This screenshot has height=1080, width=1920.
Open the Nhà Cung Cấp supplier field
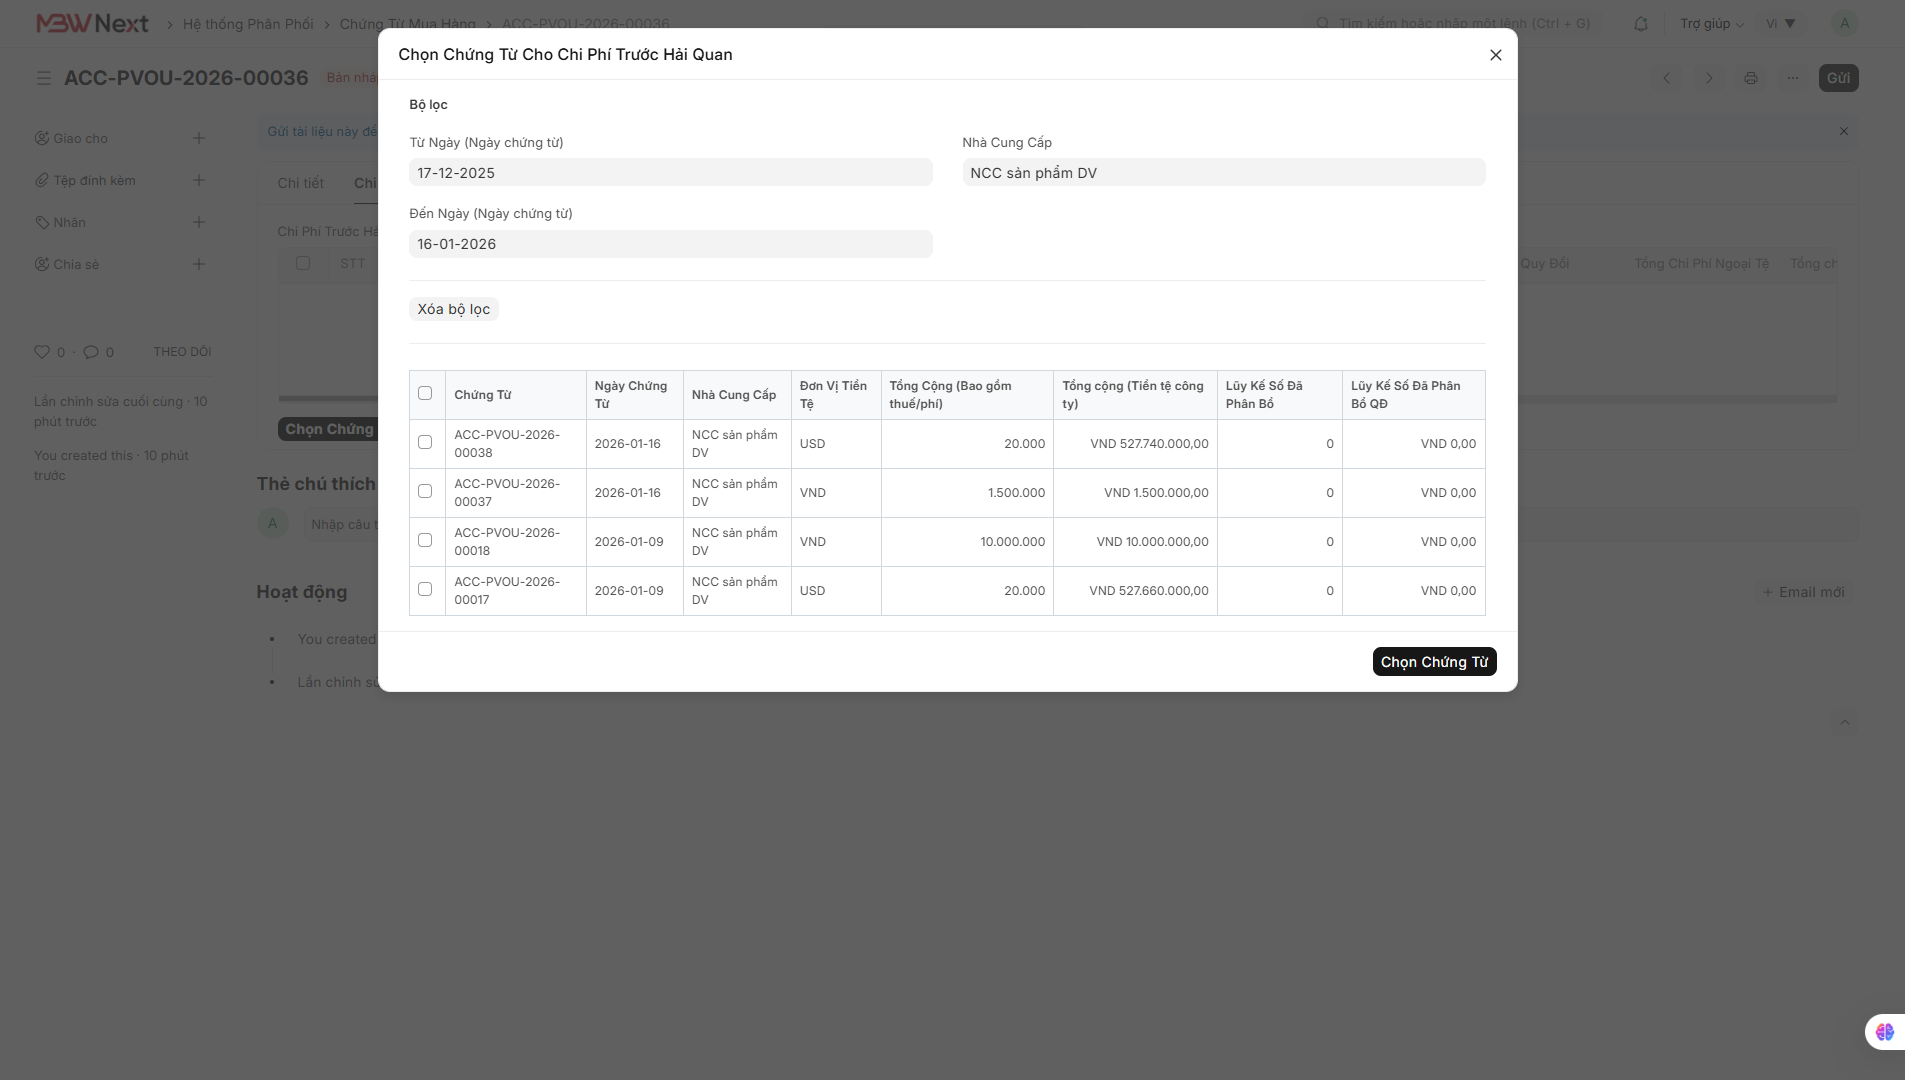1223,173
